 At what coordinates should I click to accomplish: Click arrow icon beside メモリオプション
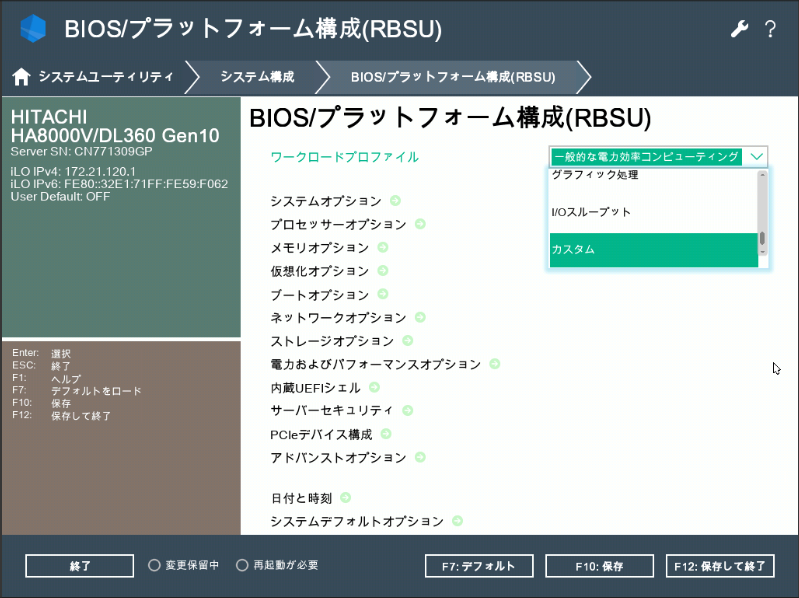(x=383, y=248)
